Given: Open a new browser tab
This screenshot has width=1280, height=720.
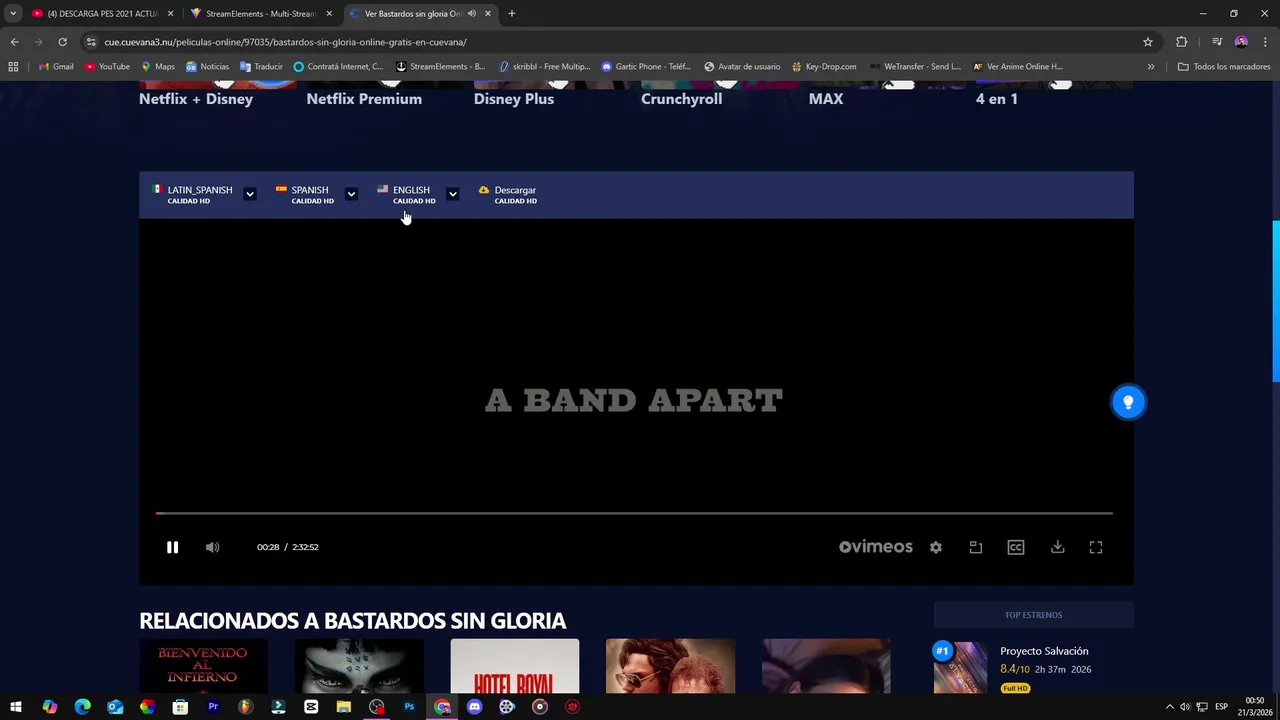Looking at the screenshot, I should point(512,14).
